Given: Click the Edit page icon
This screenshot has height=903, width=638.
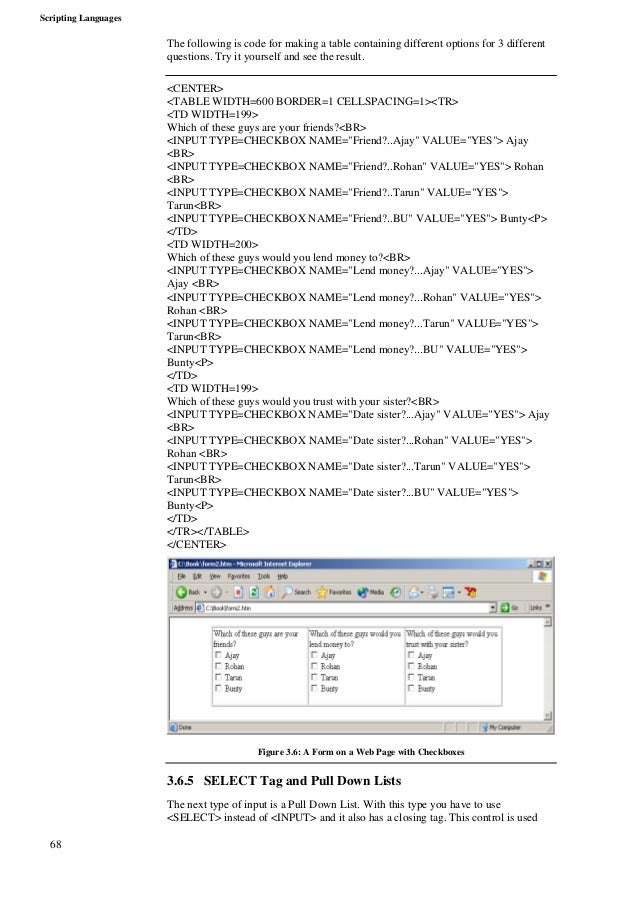Looking at the screenshot, I should tap(448, 592).
